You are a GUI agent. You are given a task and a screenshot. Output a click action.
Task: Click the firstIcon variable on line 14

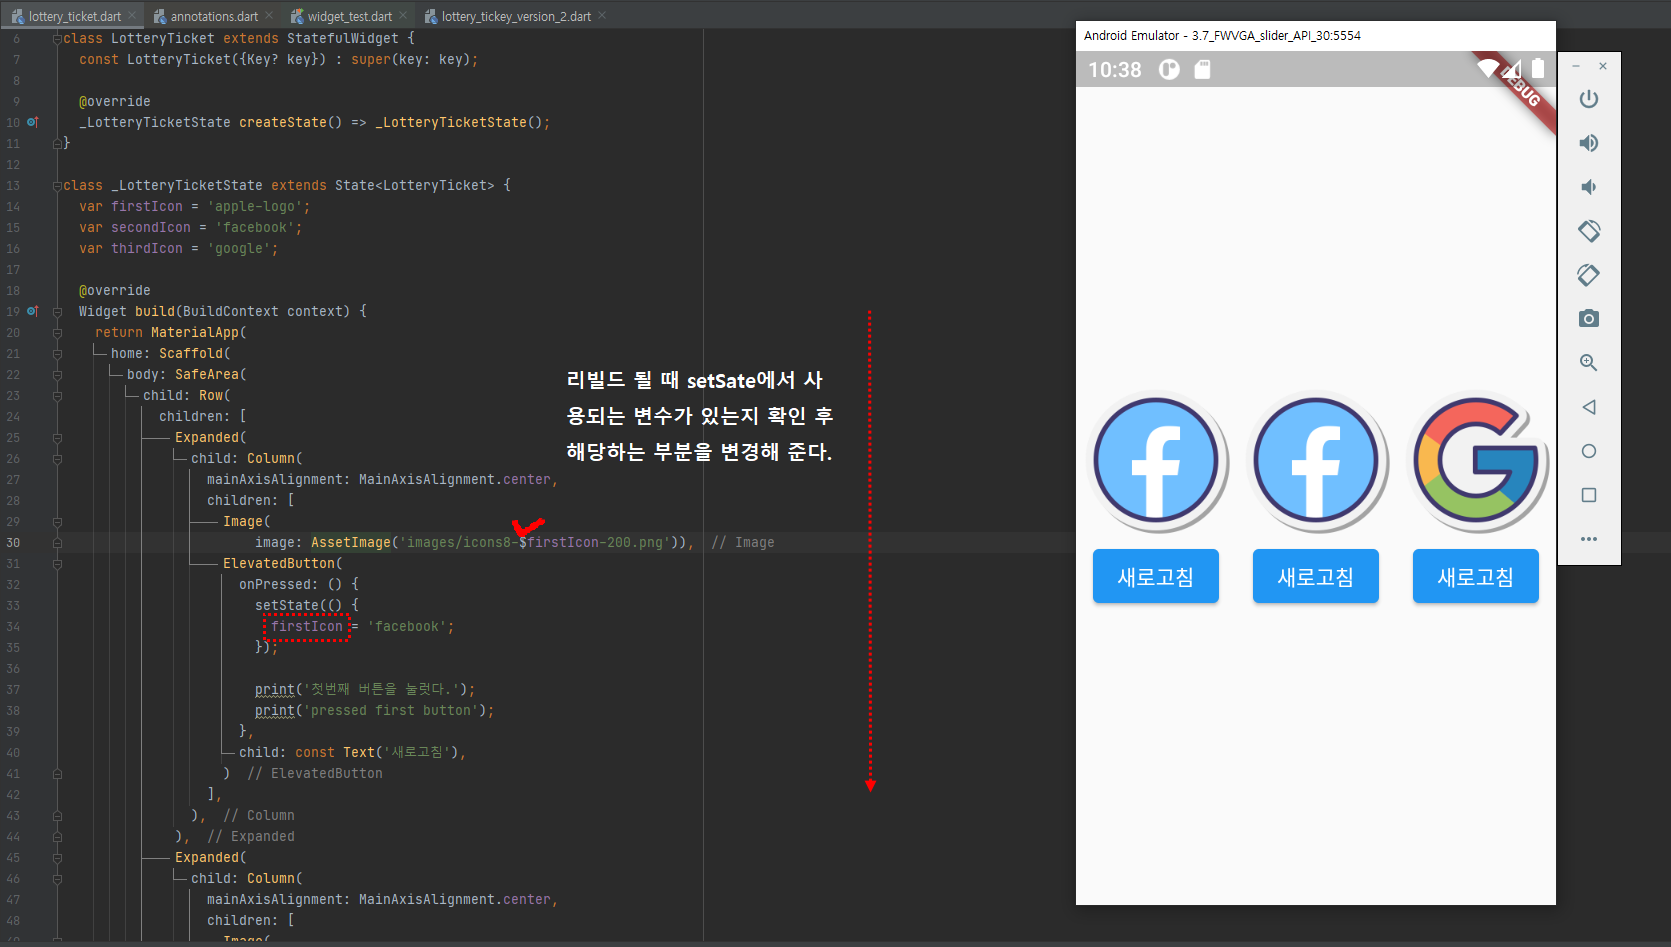147,206
